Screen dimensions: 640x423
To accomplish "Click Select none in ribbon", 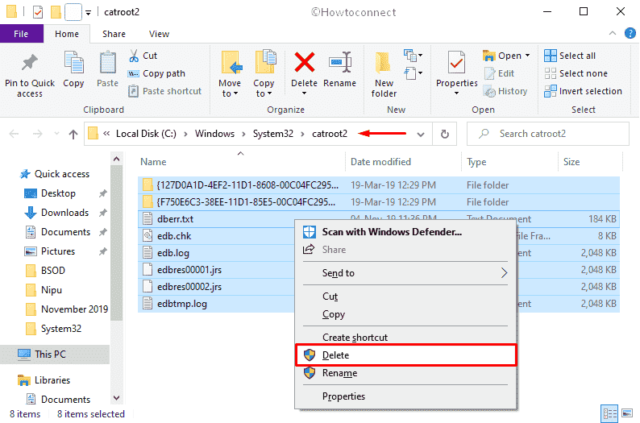I will [x=576, y=73].
